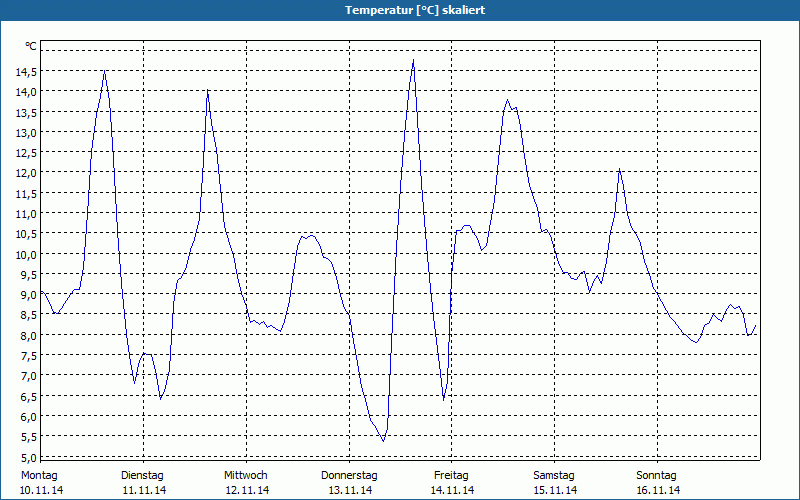Select the 10,0 y-axis tick label

tap(27, 254)
